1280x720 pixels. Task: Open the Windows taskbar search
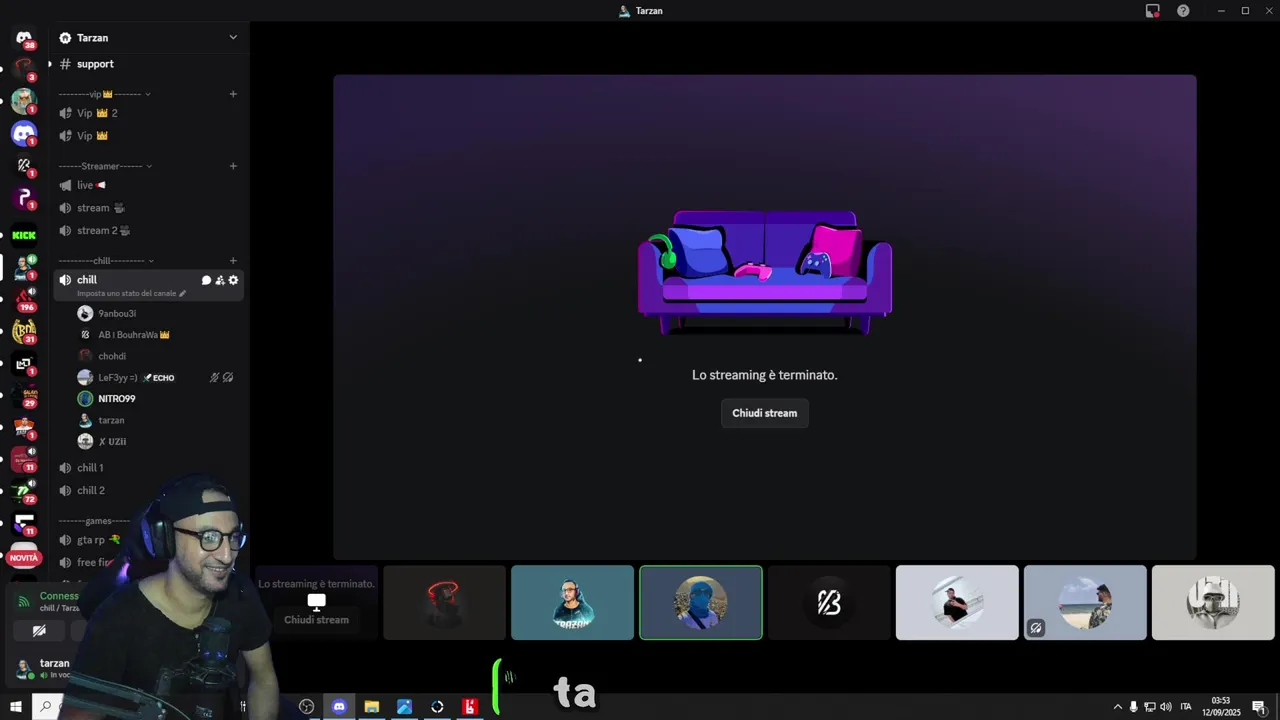[45, 706]
